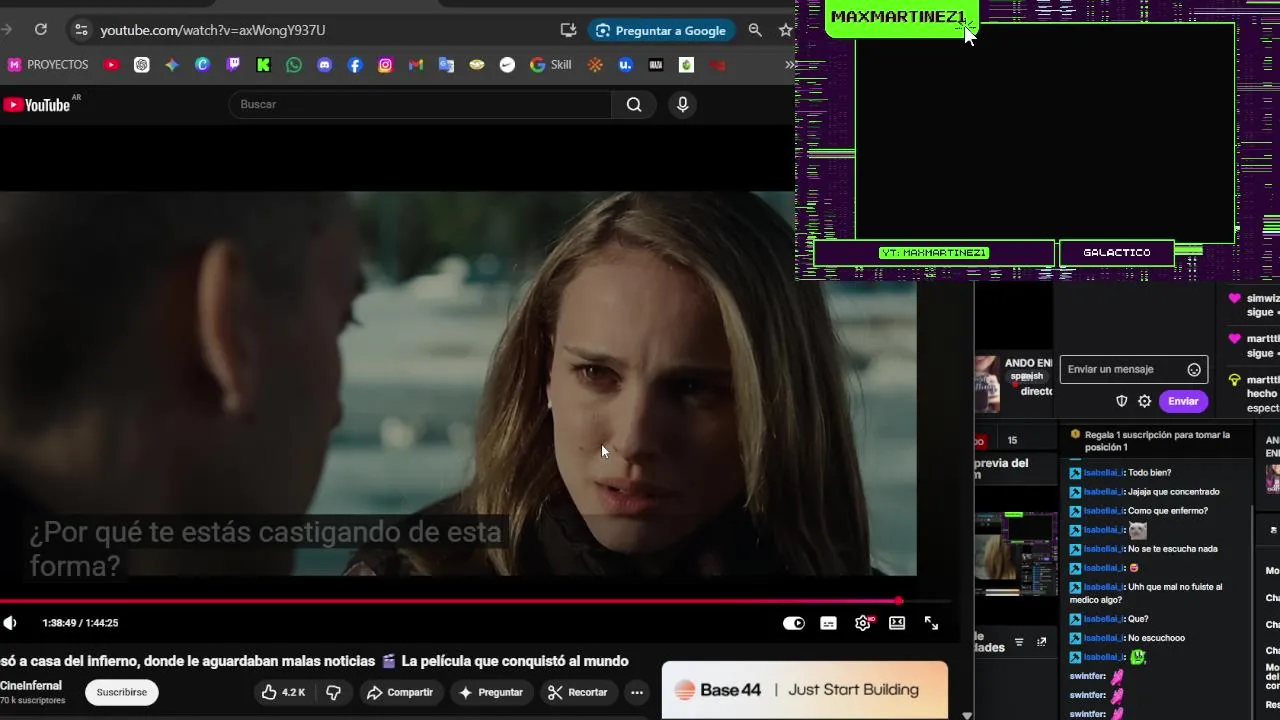The image size is (1280, 720).
Task: Click the video title 'La película que conquistó al mundo'
Action: coord(515,661)
